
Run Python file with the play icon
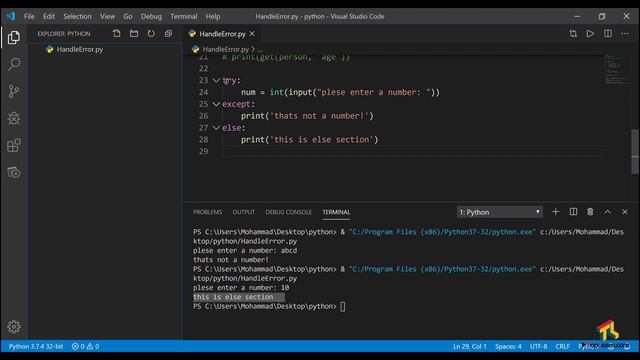pyautogui.click(x=590, y=33)
